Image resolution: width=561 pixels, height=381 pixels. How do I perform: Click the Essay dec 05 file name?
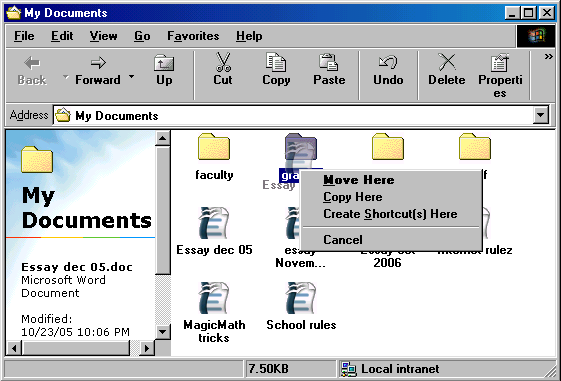click(214, 250)
